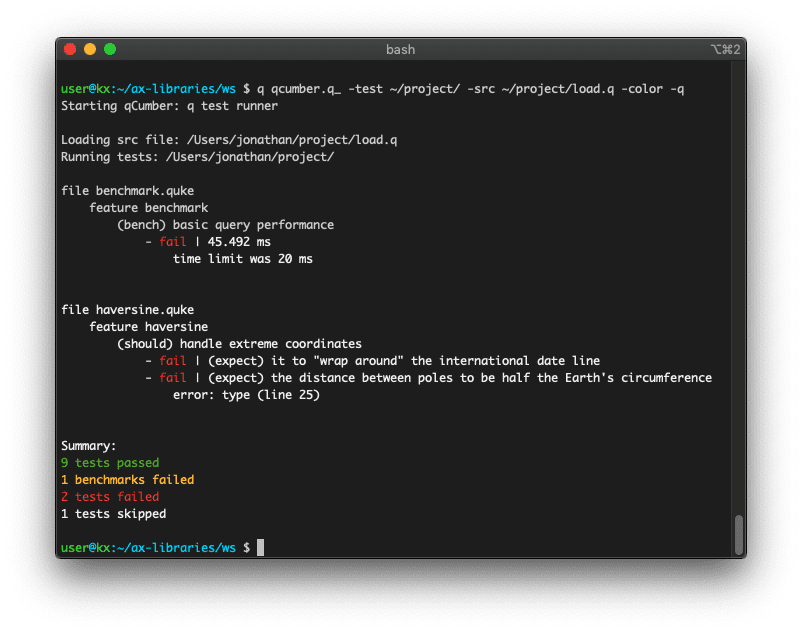Click the green '9 tests passed' line
Viewport: 802px width, 632px height.
[110, 463]
